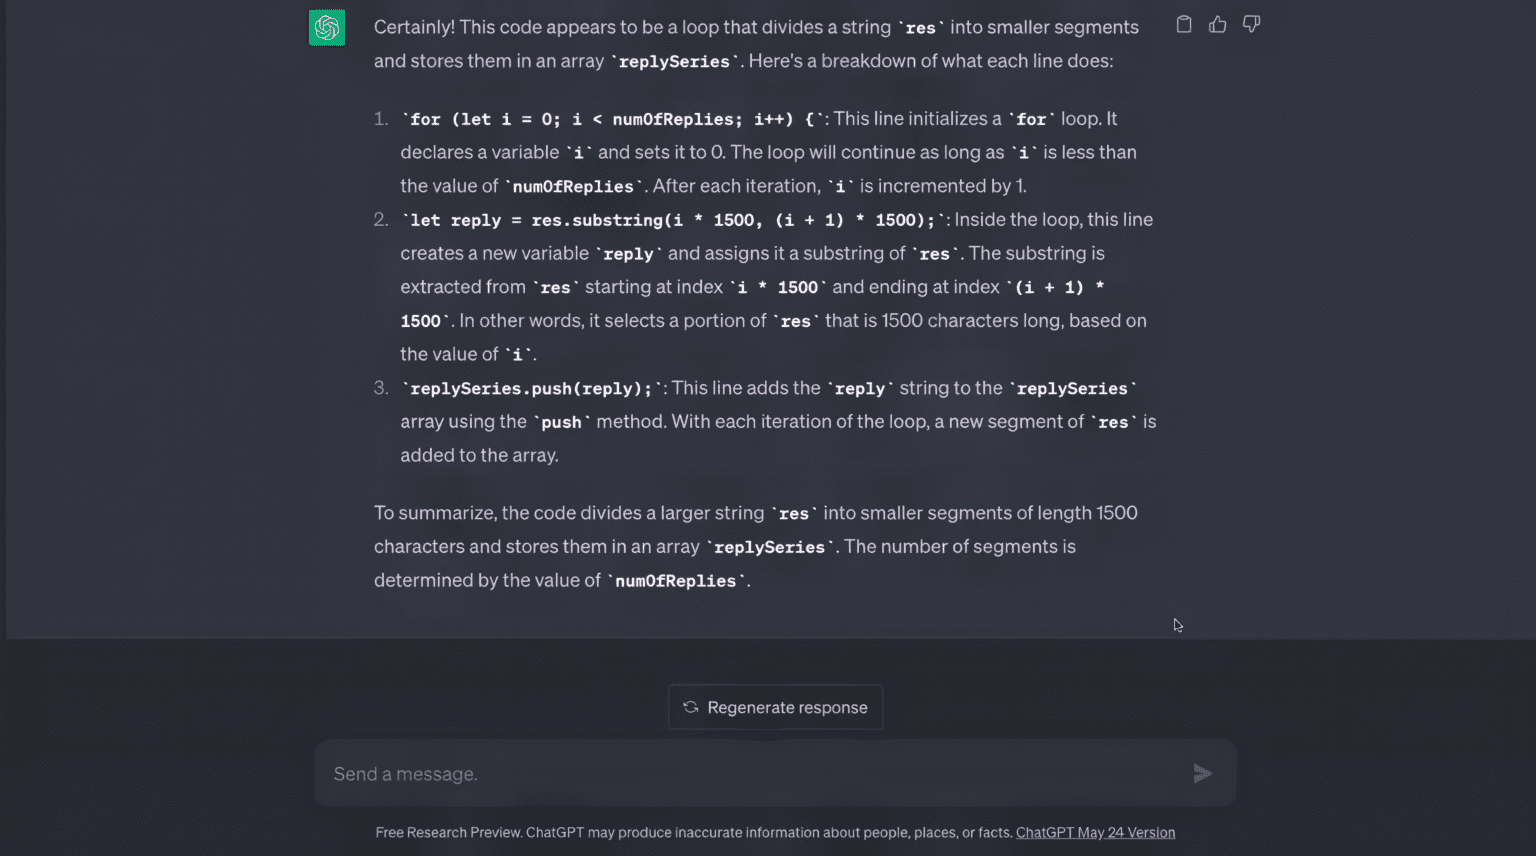Open the ChatGPT May 24 Version link
The width and height of the screenshot is (1536, 856).
pos(1095,832)
